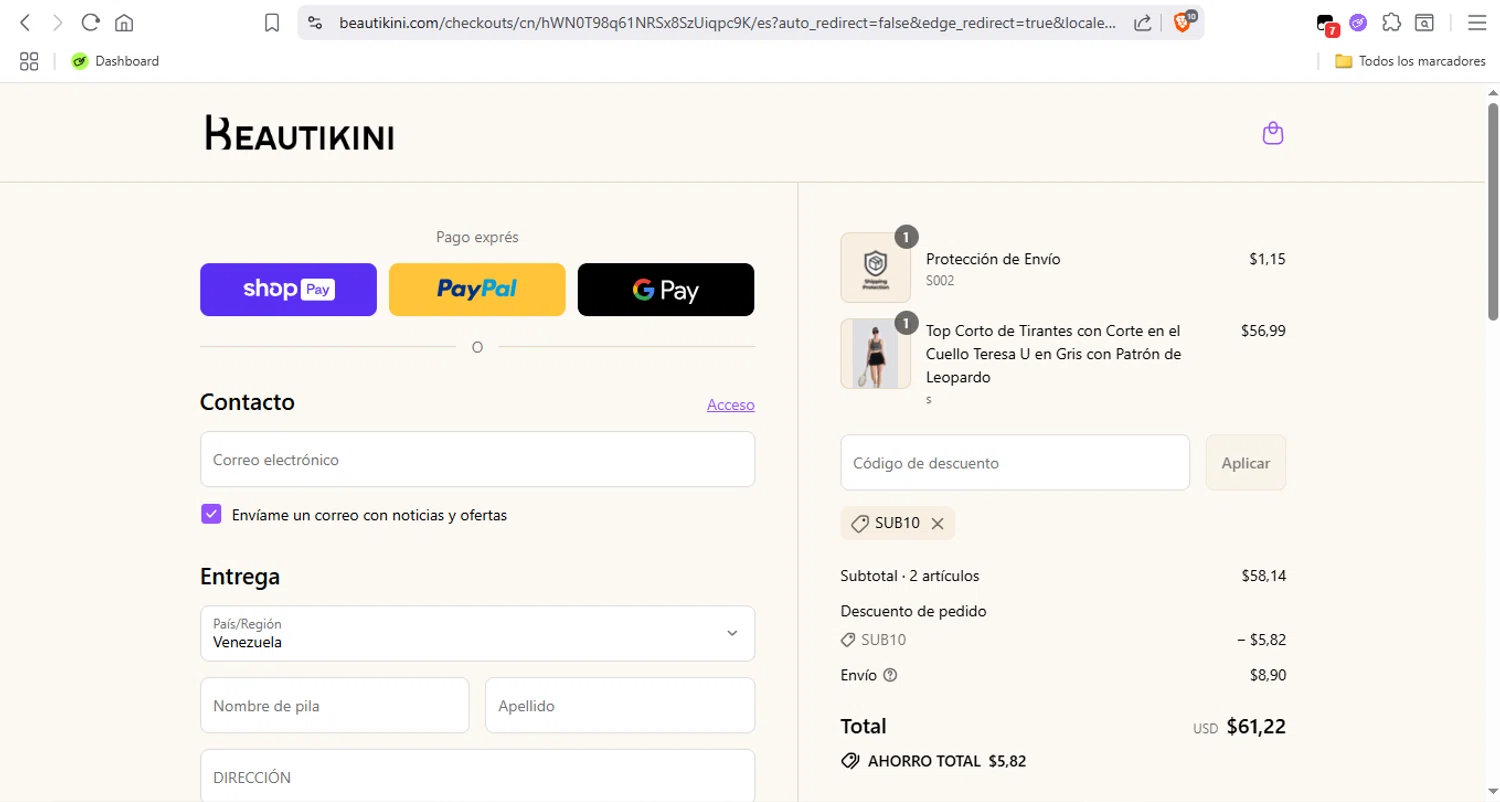Click the Acceso login link
This screenshot has height=802, width=1500.
[731, 405]
